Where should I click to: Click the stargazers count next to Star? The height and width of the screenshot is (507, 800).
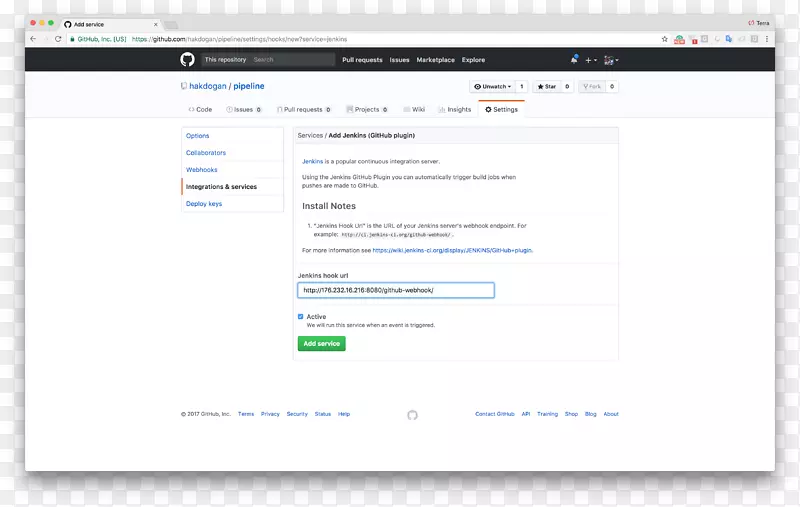[x=567, y=87]
